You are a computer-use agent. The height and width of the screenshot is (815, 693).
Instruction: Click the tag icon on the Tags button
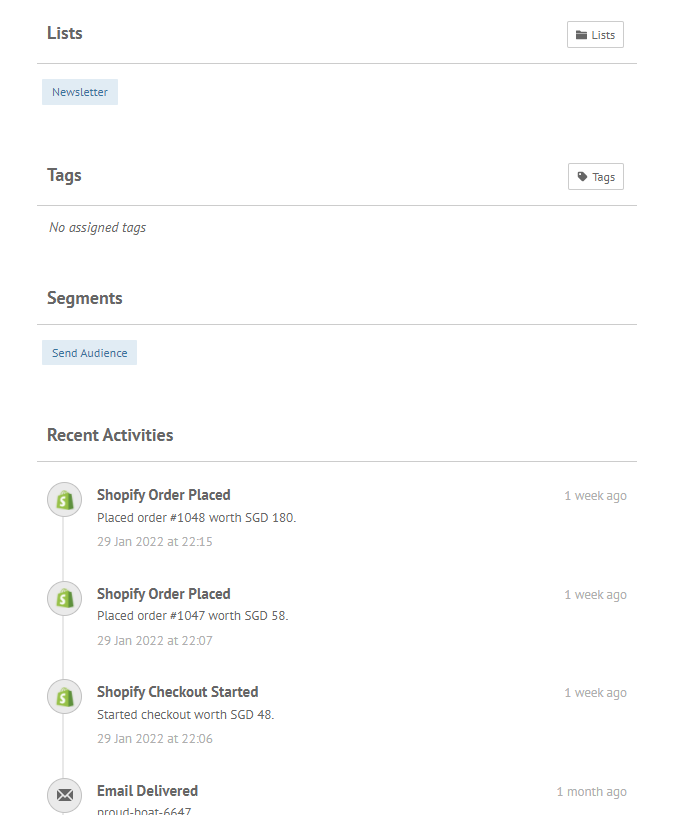[x=582, y=176]
